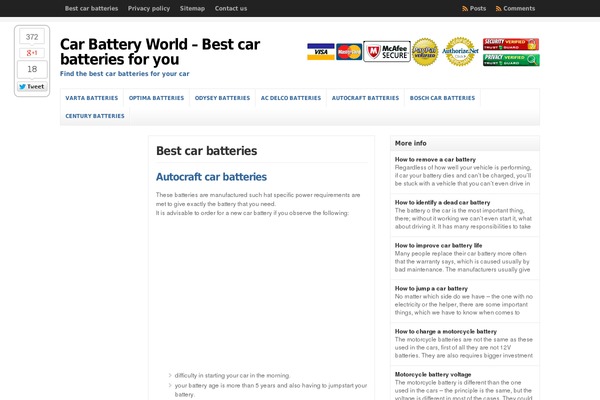Click the Posts feed link text
Viewport: 600px width, 400px height.
click(x=478, y=8)
